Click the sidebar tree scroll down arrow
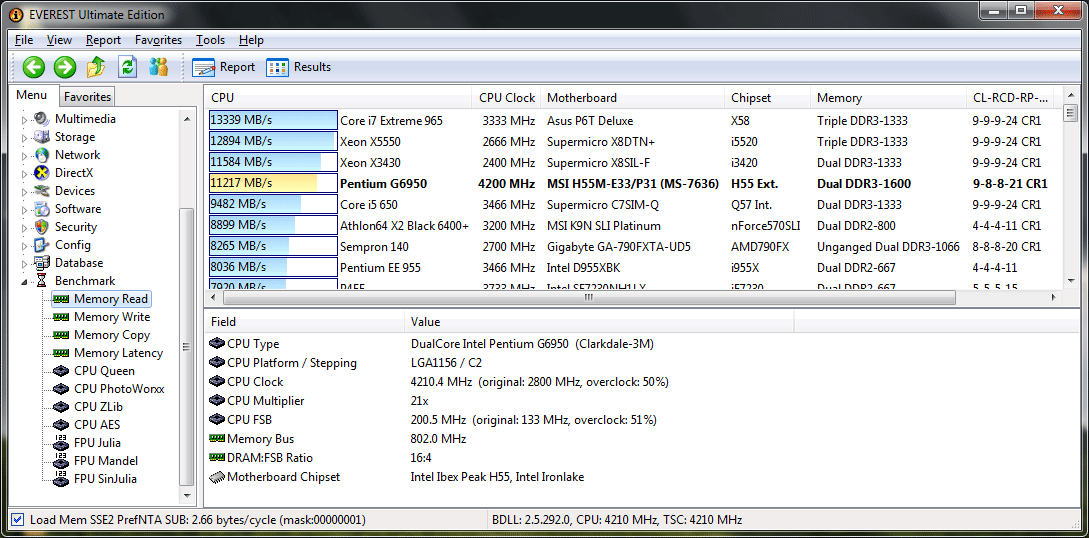Image resolution: width=1089 pixels, height=538 pixels. [186, 496]
